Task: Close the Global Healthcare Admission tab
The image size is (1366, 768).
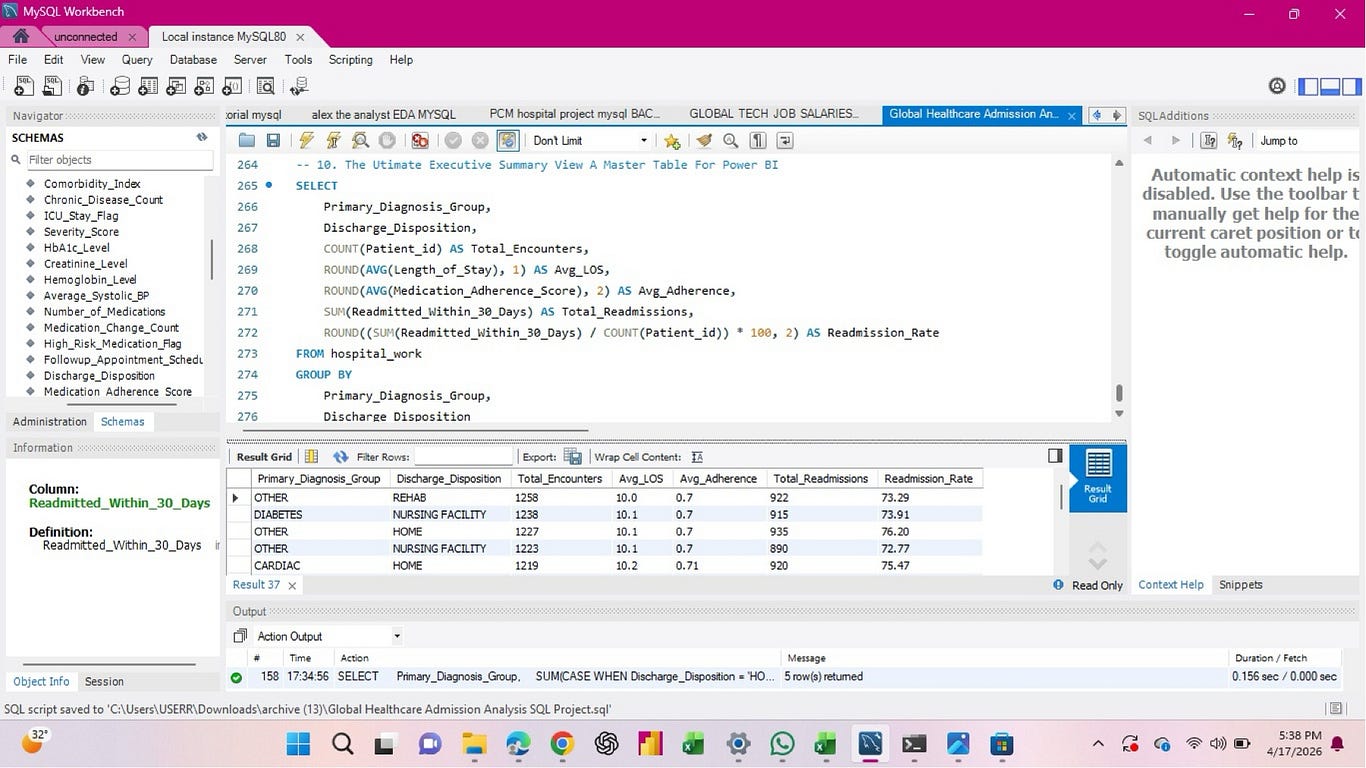Action: (x=1072, y=116)
